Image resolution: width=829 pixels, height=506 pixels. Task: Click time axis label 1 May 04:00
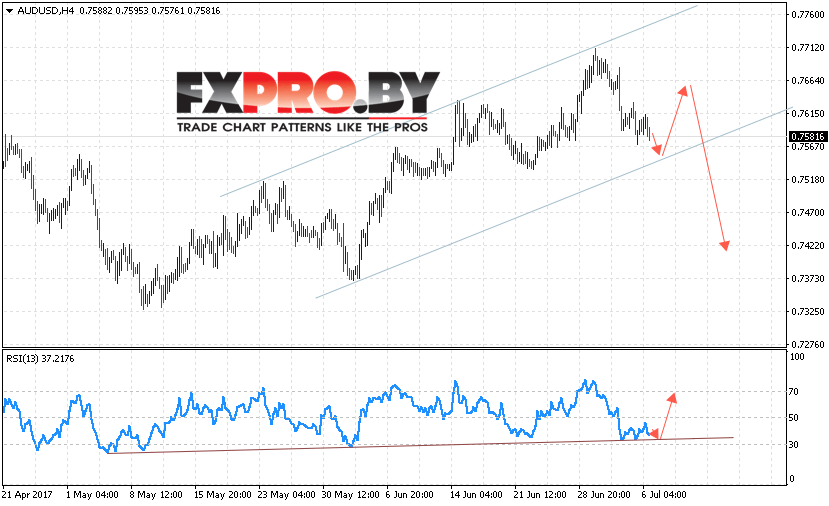pyautogui.click(x=92, y=495)
